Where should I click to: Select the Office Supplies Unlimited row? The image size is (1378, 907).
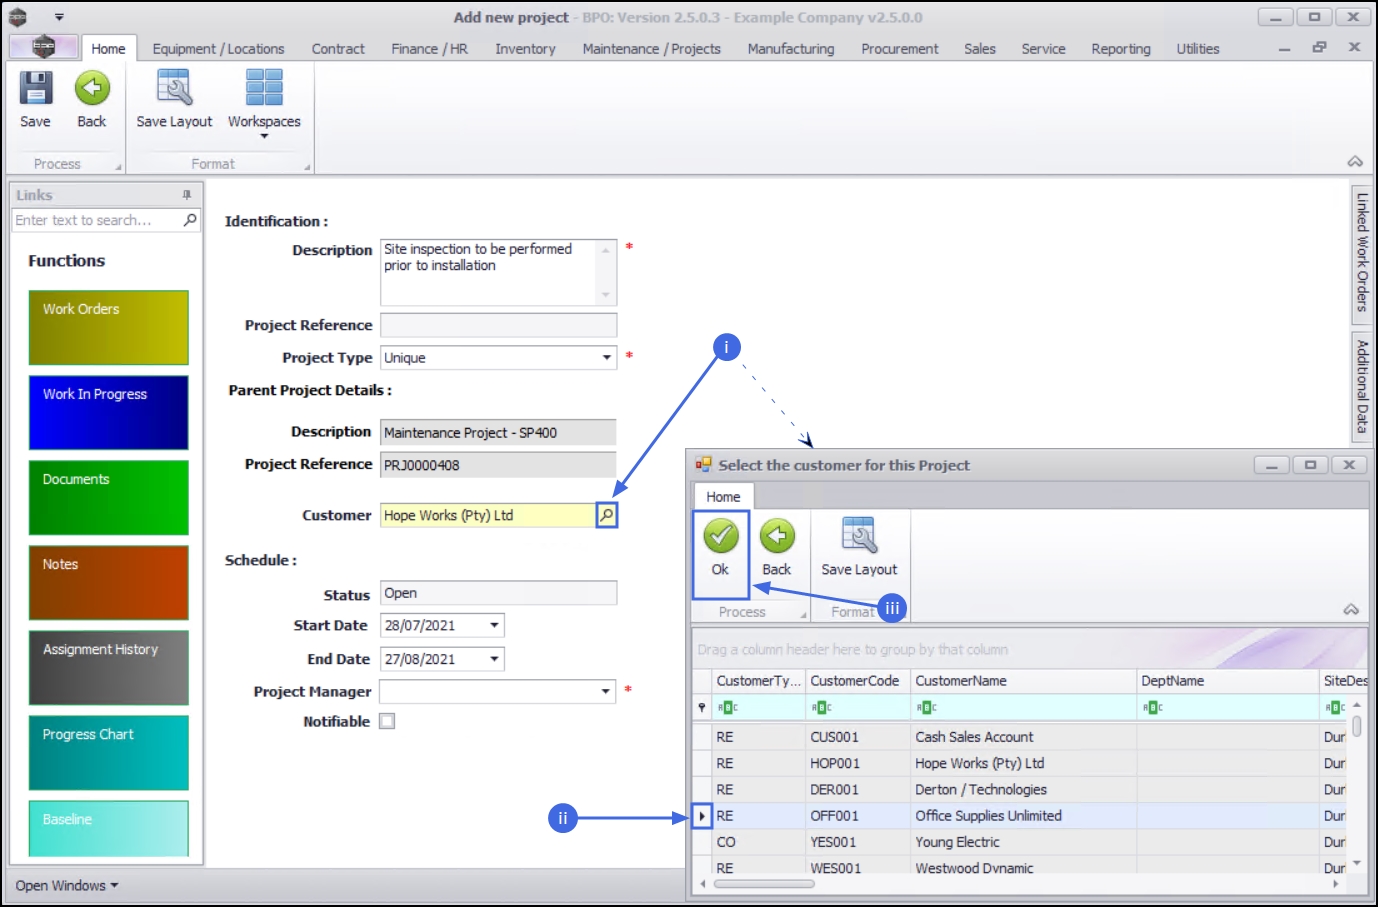pyautogui.click(x=1020, y=816)
